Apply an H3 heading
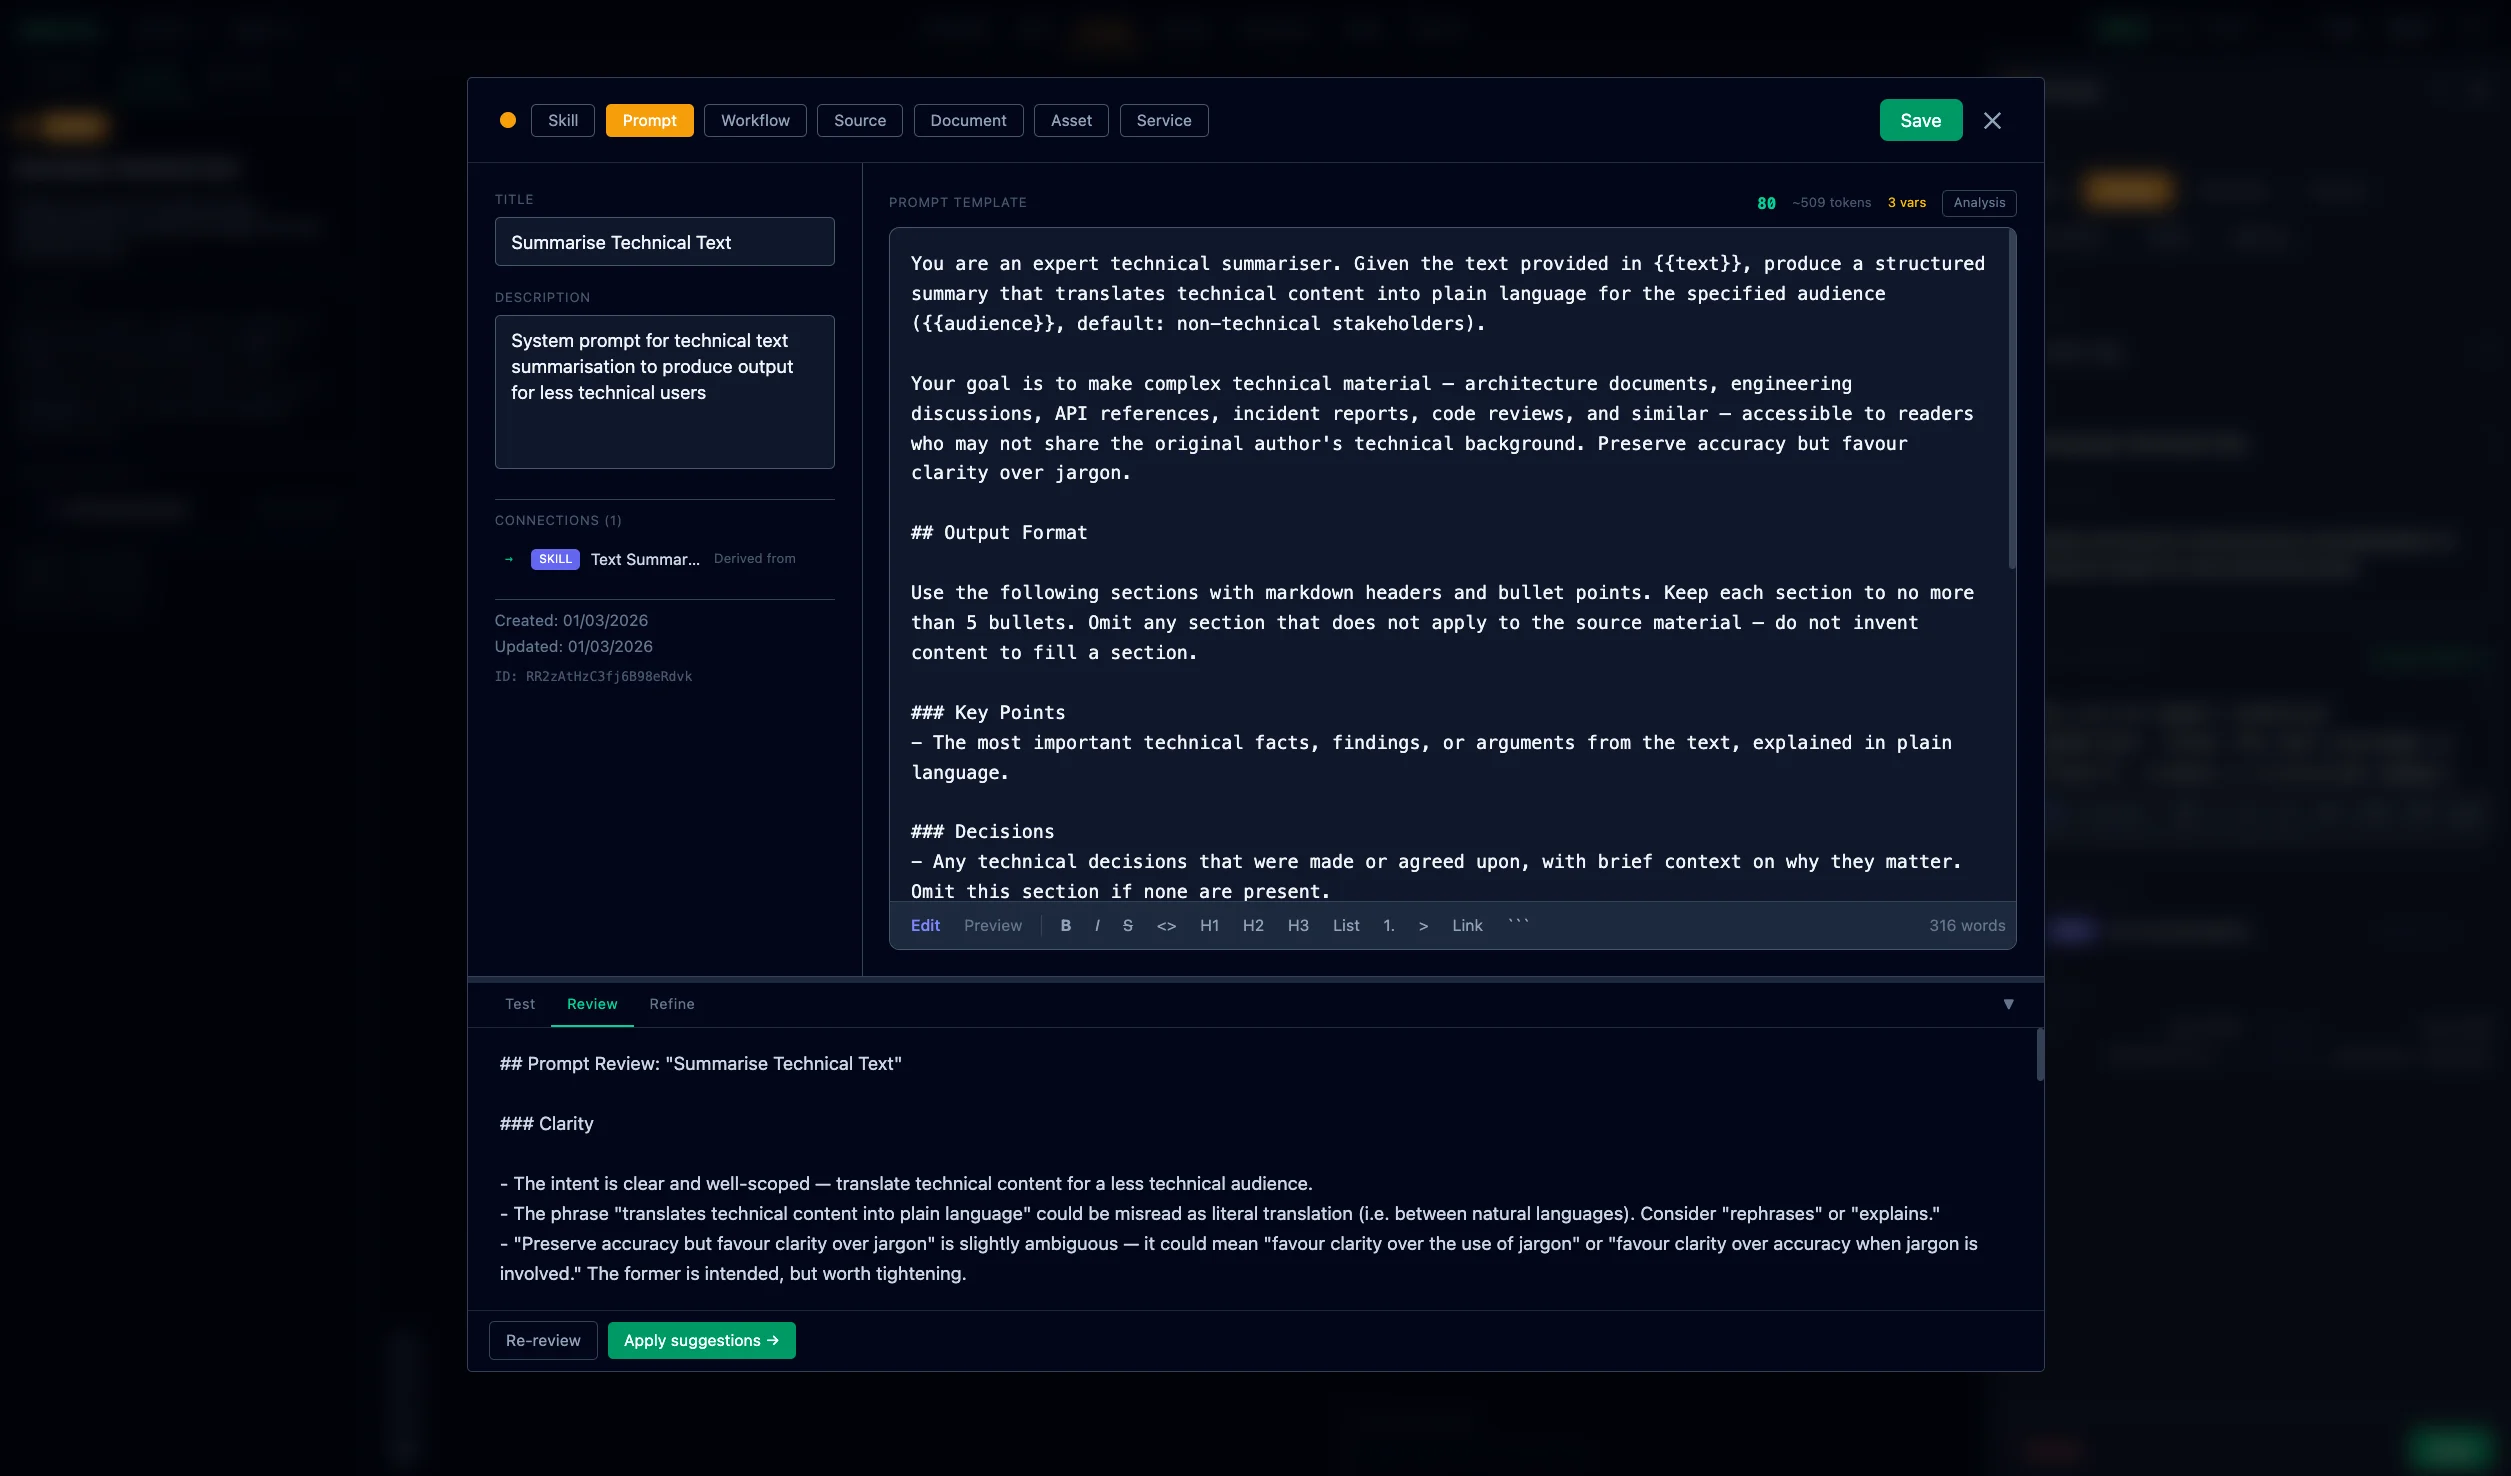The height and width of the screenshot is (1476, 2511). [x=1297, y=925]
